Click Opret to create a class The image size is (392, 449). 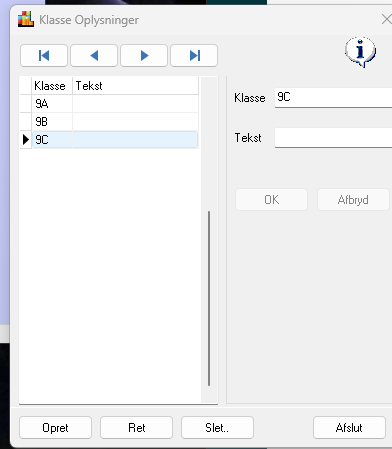click(x=55, y=428)
